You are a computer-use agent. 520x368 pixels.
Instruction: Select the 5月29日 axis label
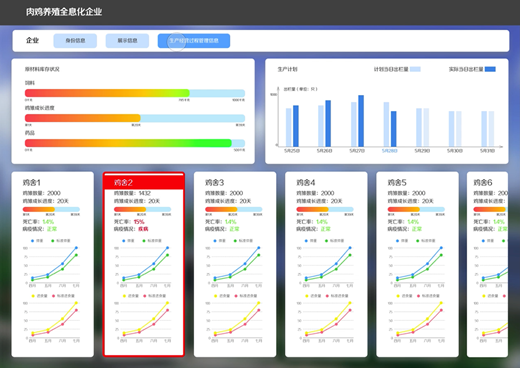click(422, 151)
